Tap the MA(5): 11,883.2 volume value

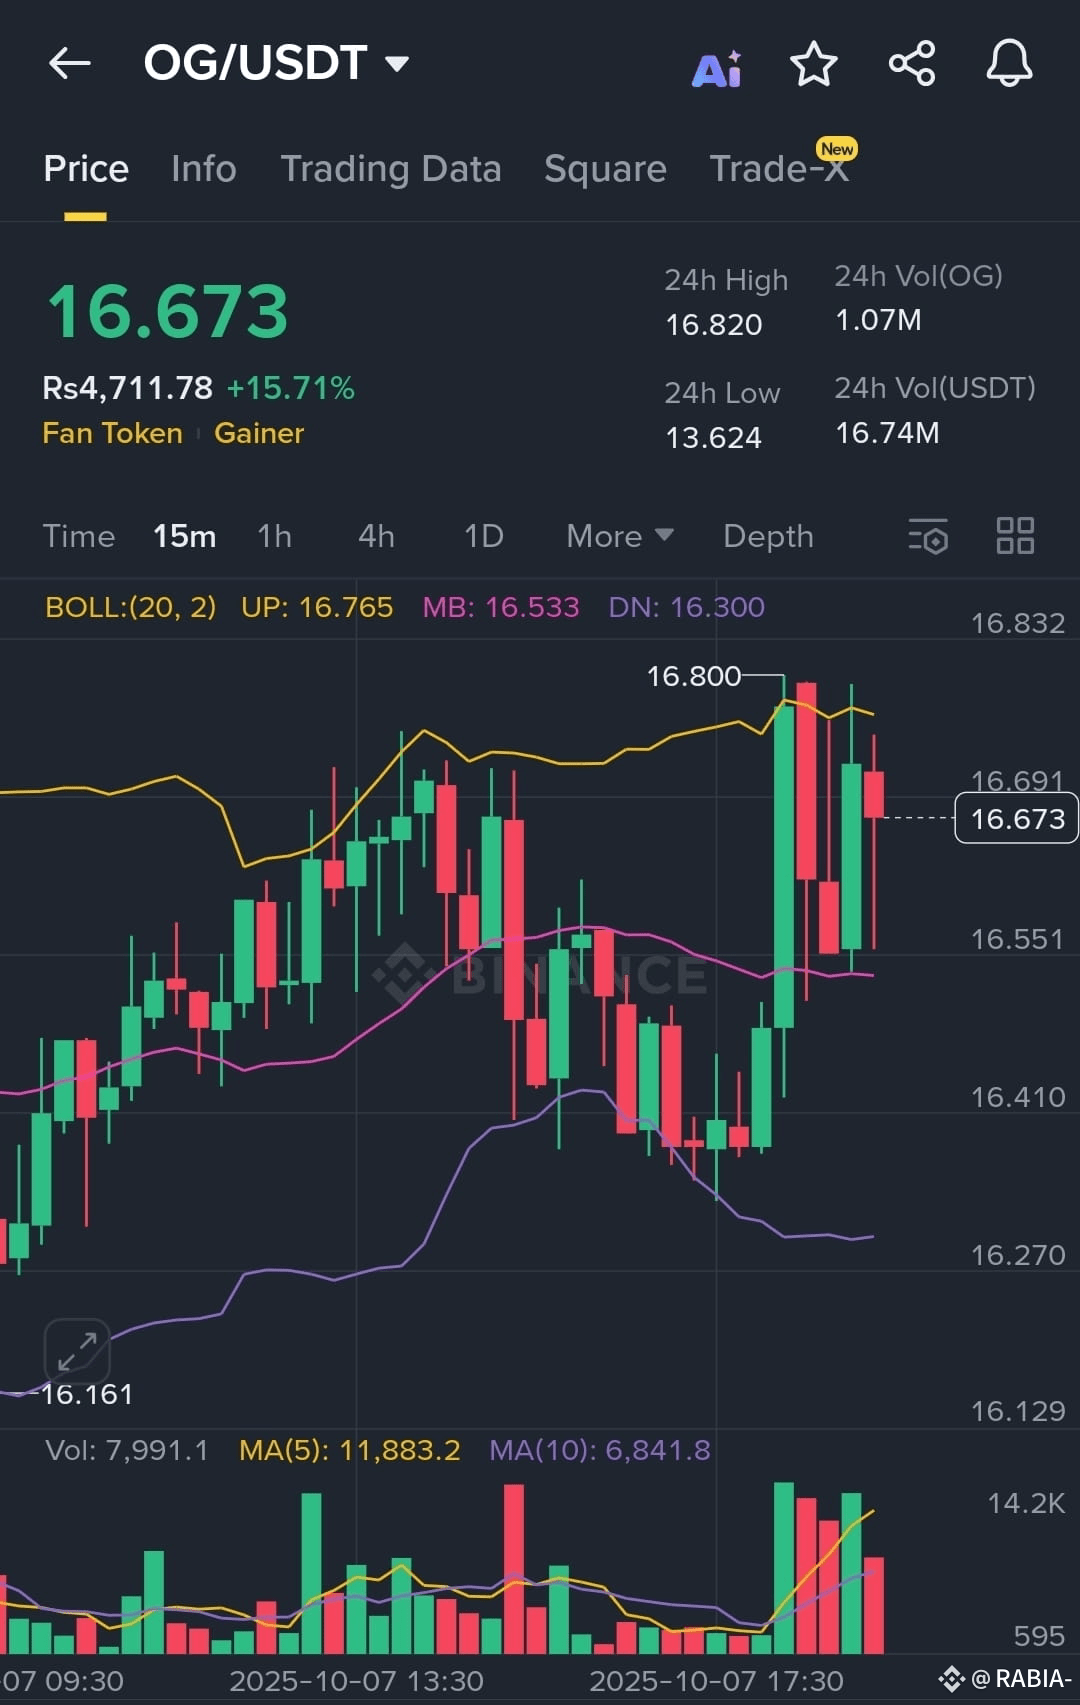pos(350,1450)
